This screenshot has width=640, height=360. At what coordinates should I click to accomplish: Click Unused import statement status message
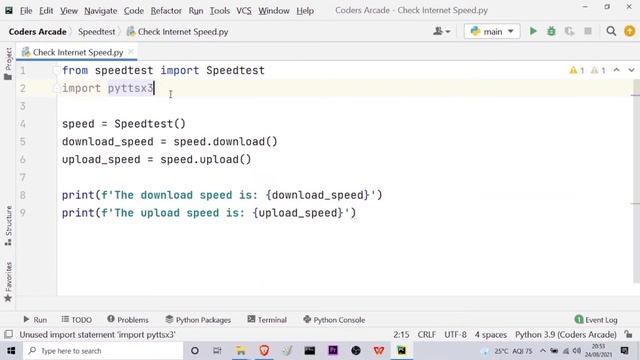(x=97, y=334)
